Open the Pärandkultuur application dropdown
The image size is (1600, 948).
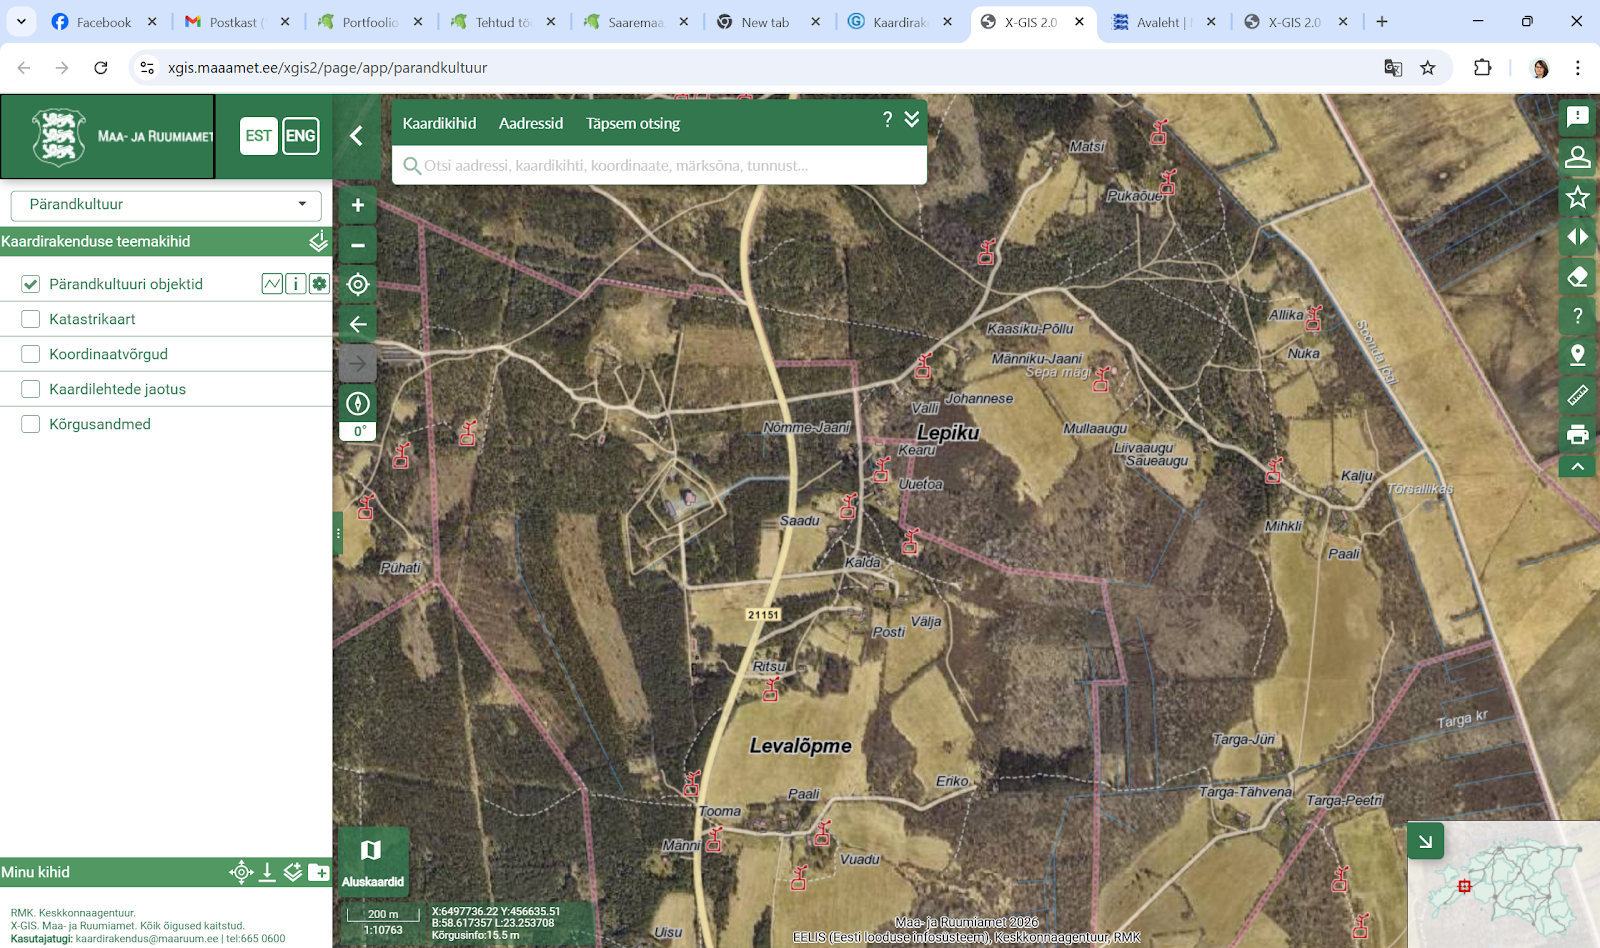[166, 205]
